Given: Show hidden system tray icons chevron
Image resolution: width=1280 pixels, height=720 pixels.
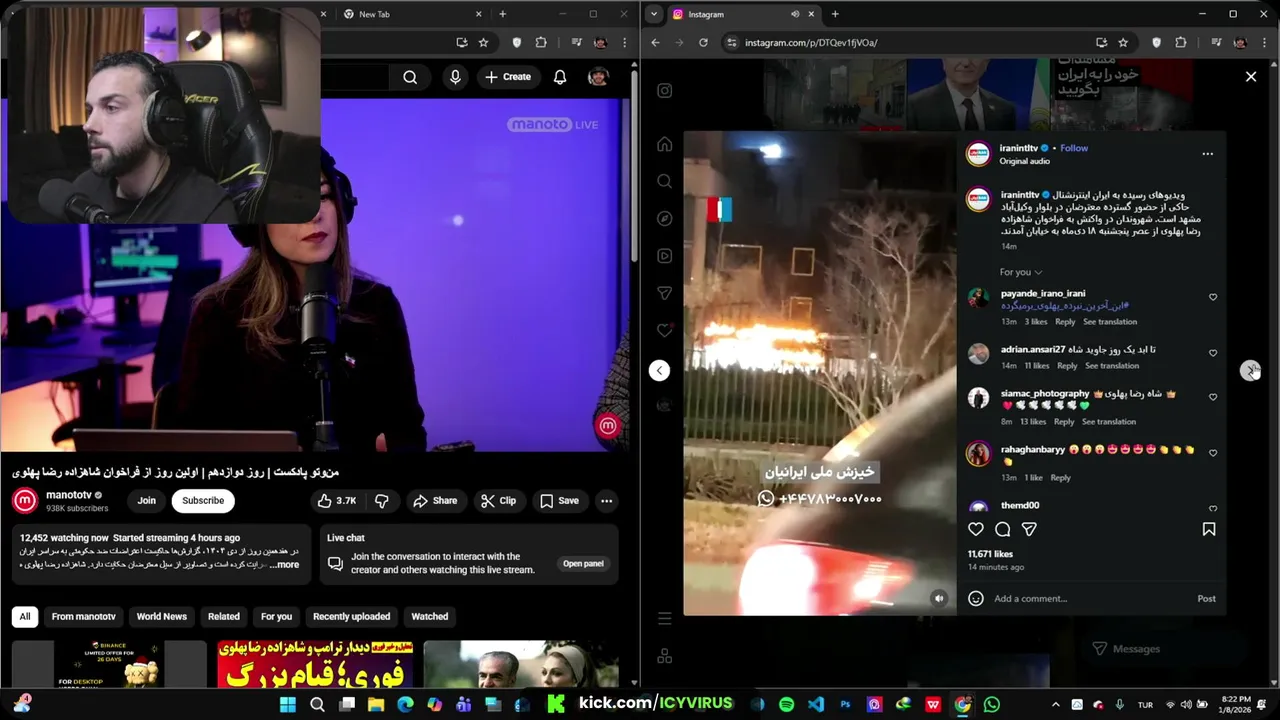Looking at the screenshot, I should point(1055,704).
